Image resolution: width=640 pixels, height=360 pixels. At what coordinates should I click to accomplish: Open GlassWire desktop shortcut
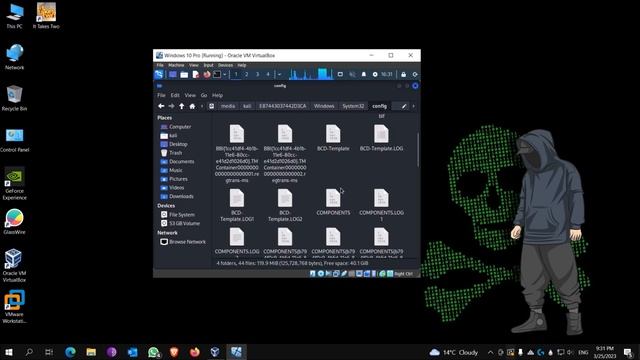pyautogui.click(x=14, y=222)
